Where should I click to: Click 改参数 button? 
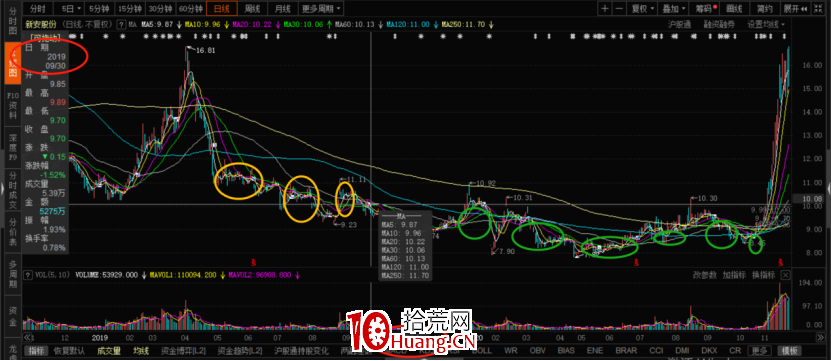[705, 275]
